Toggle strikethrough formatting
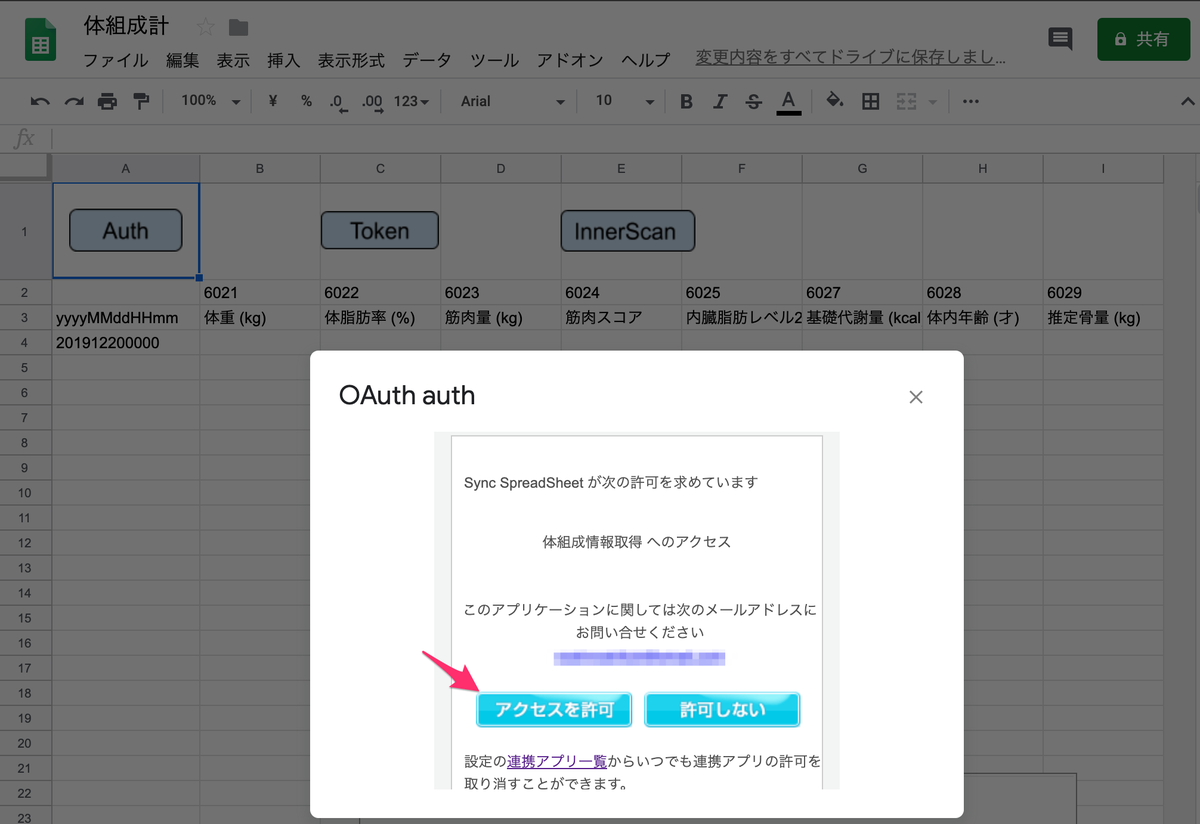This screenshot has width=1200, height=824. coord(754,101)
